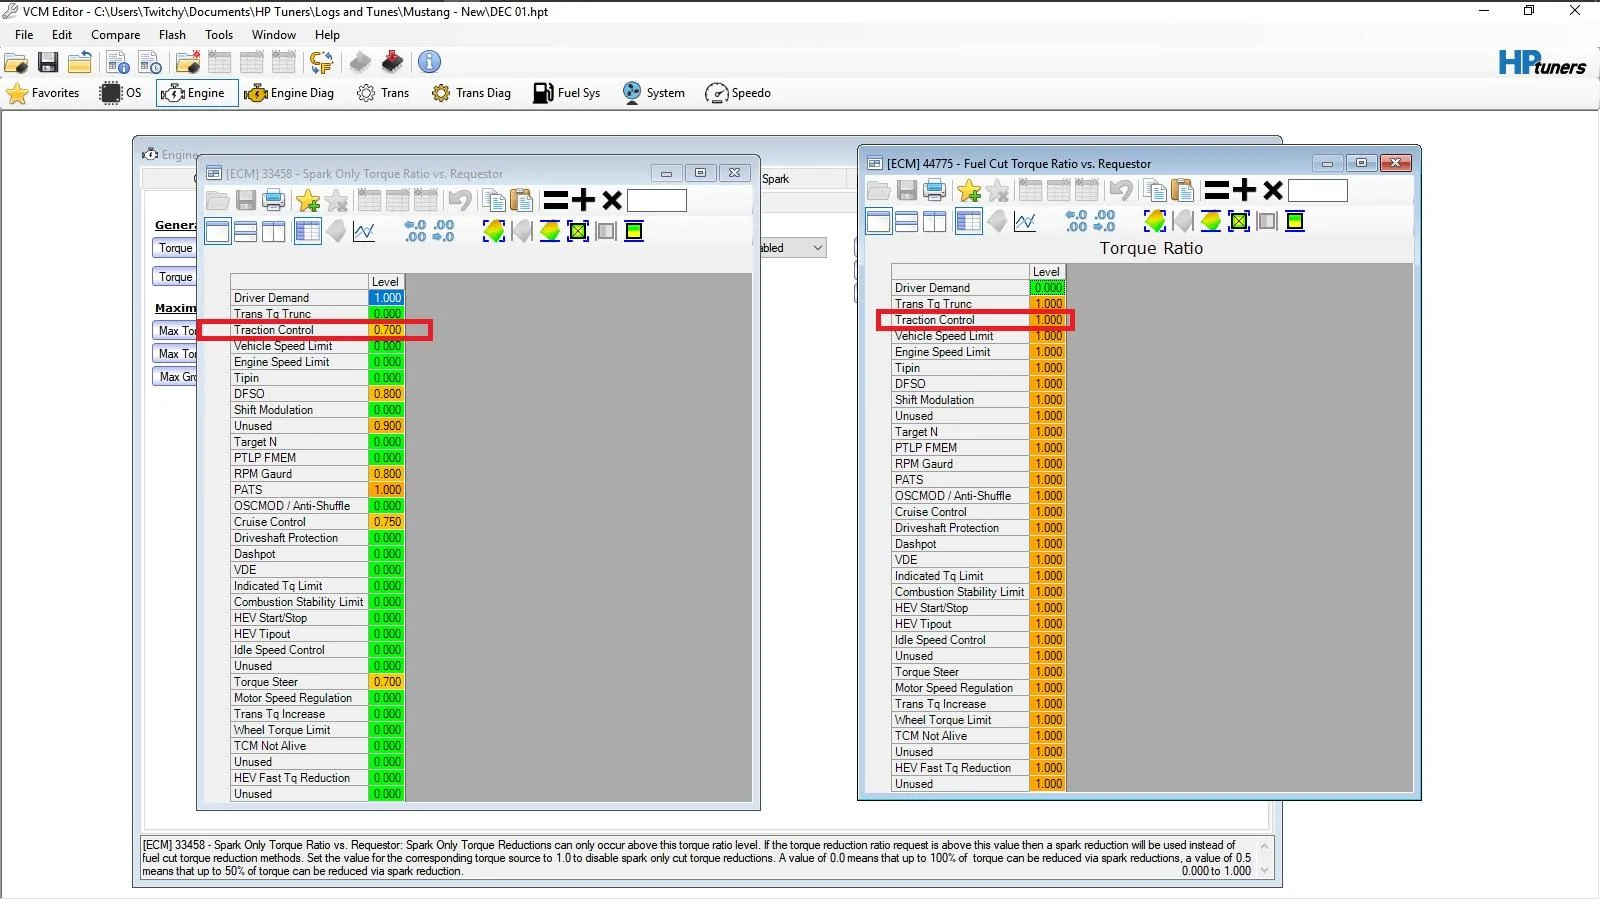Viewport: 1600px width, 900px height.
Task: Toggle single-pane view in Spark Only window
Action: 217,232
